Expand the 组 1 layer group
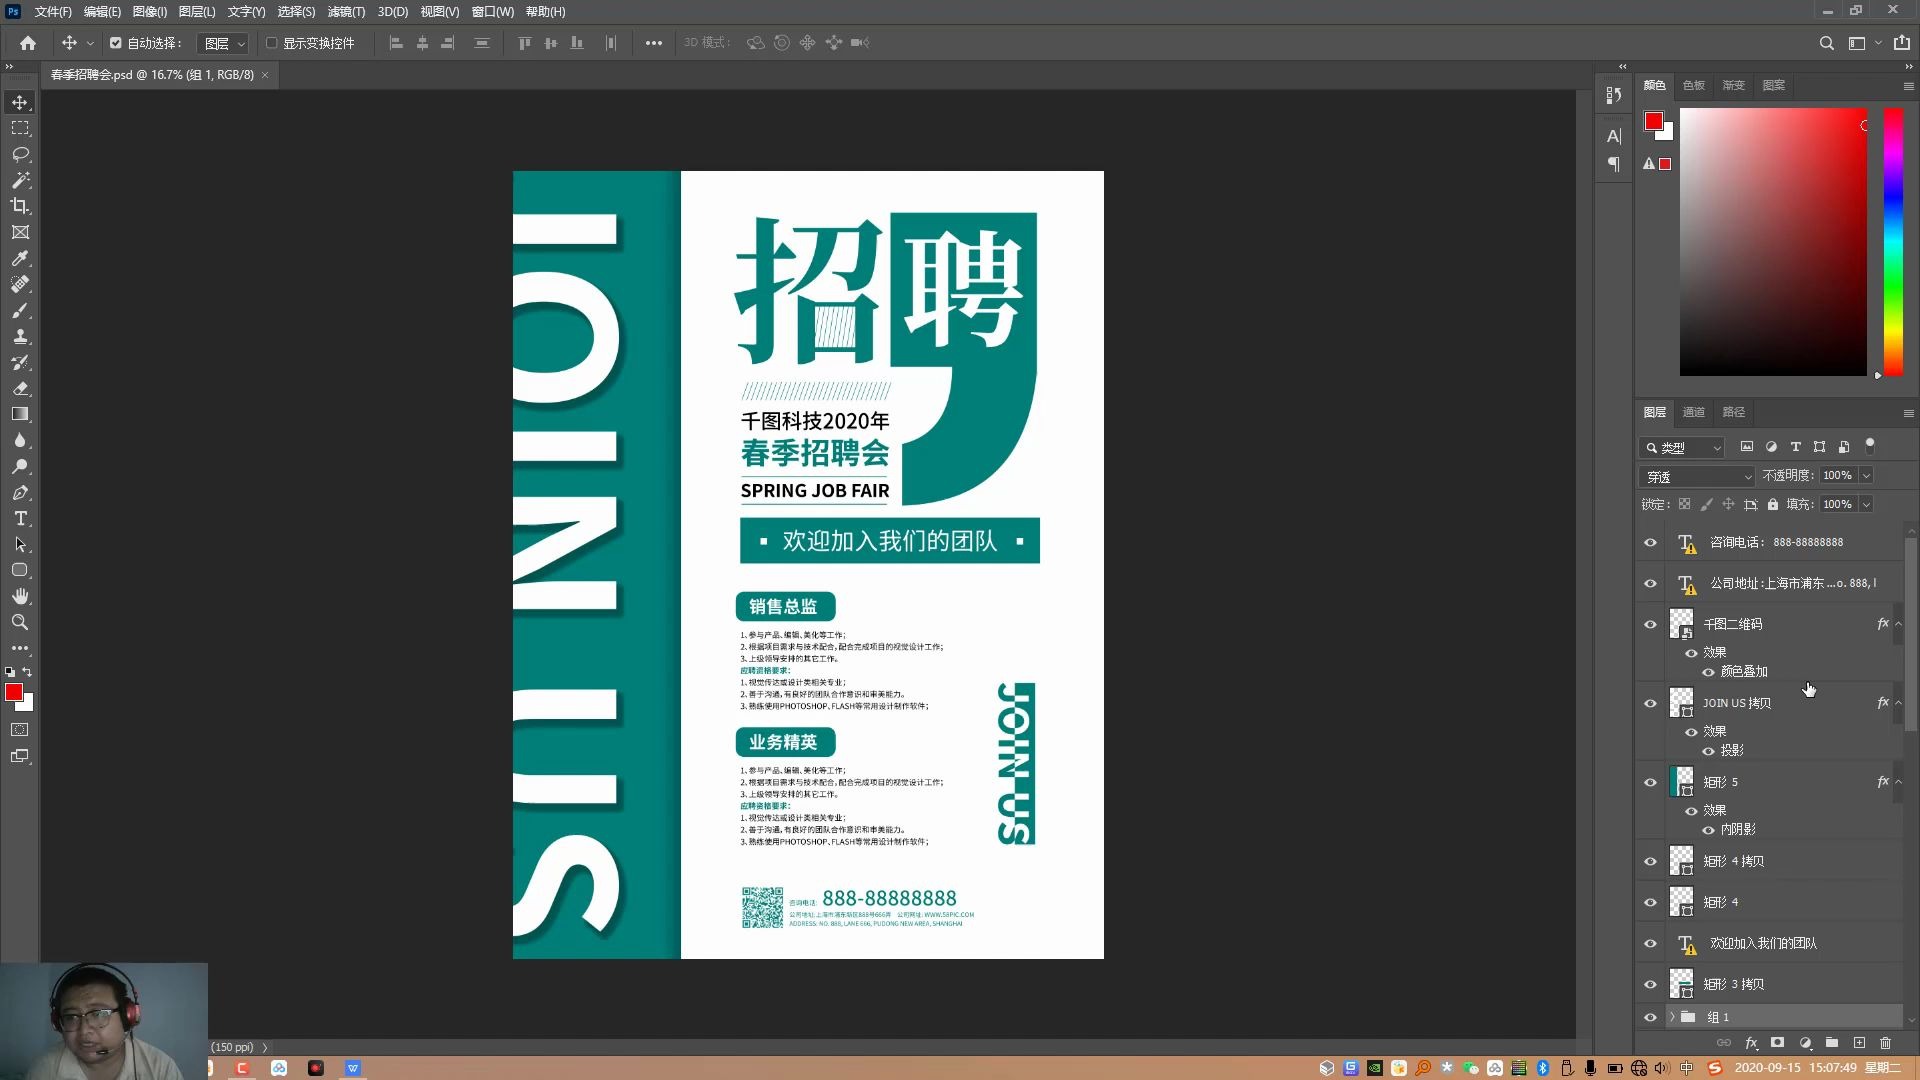The image size is (1920, 1080). pyautogui.click(x=1671, y=1017)
